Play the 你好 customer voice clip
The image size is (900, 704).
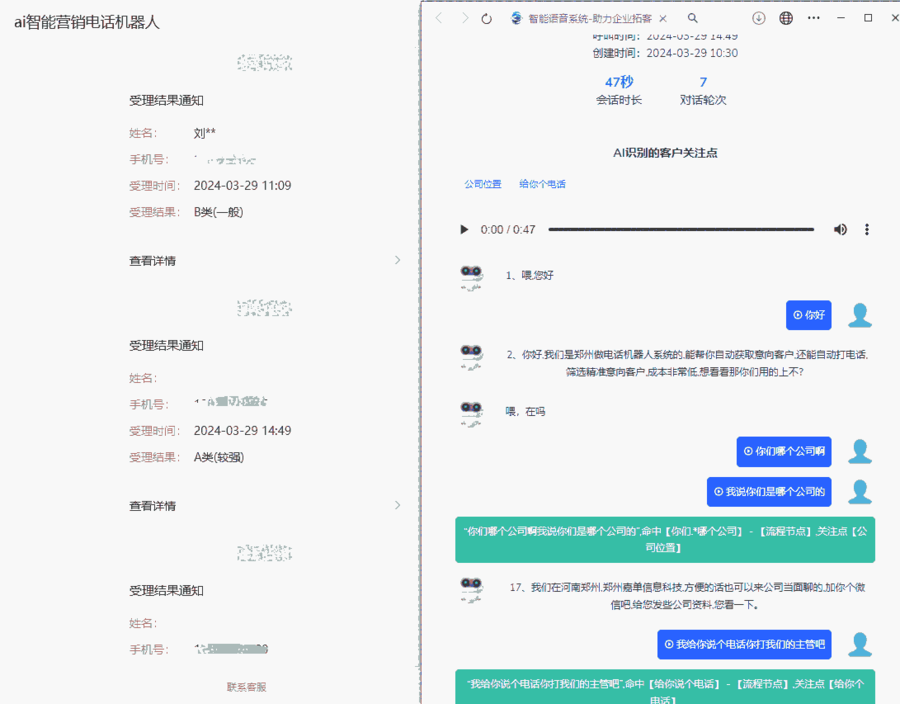[x=808, y=315]
